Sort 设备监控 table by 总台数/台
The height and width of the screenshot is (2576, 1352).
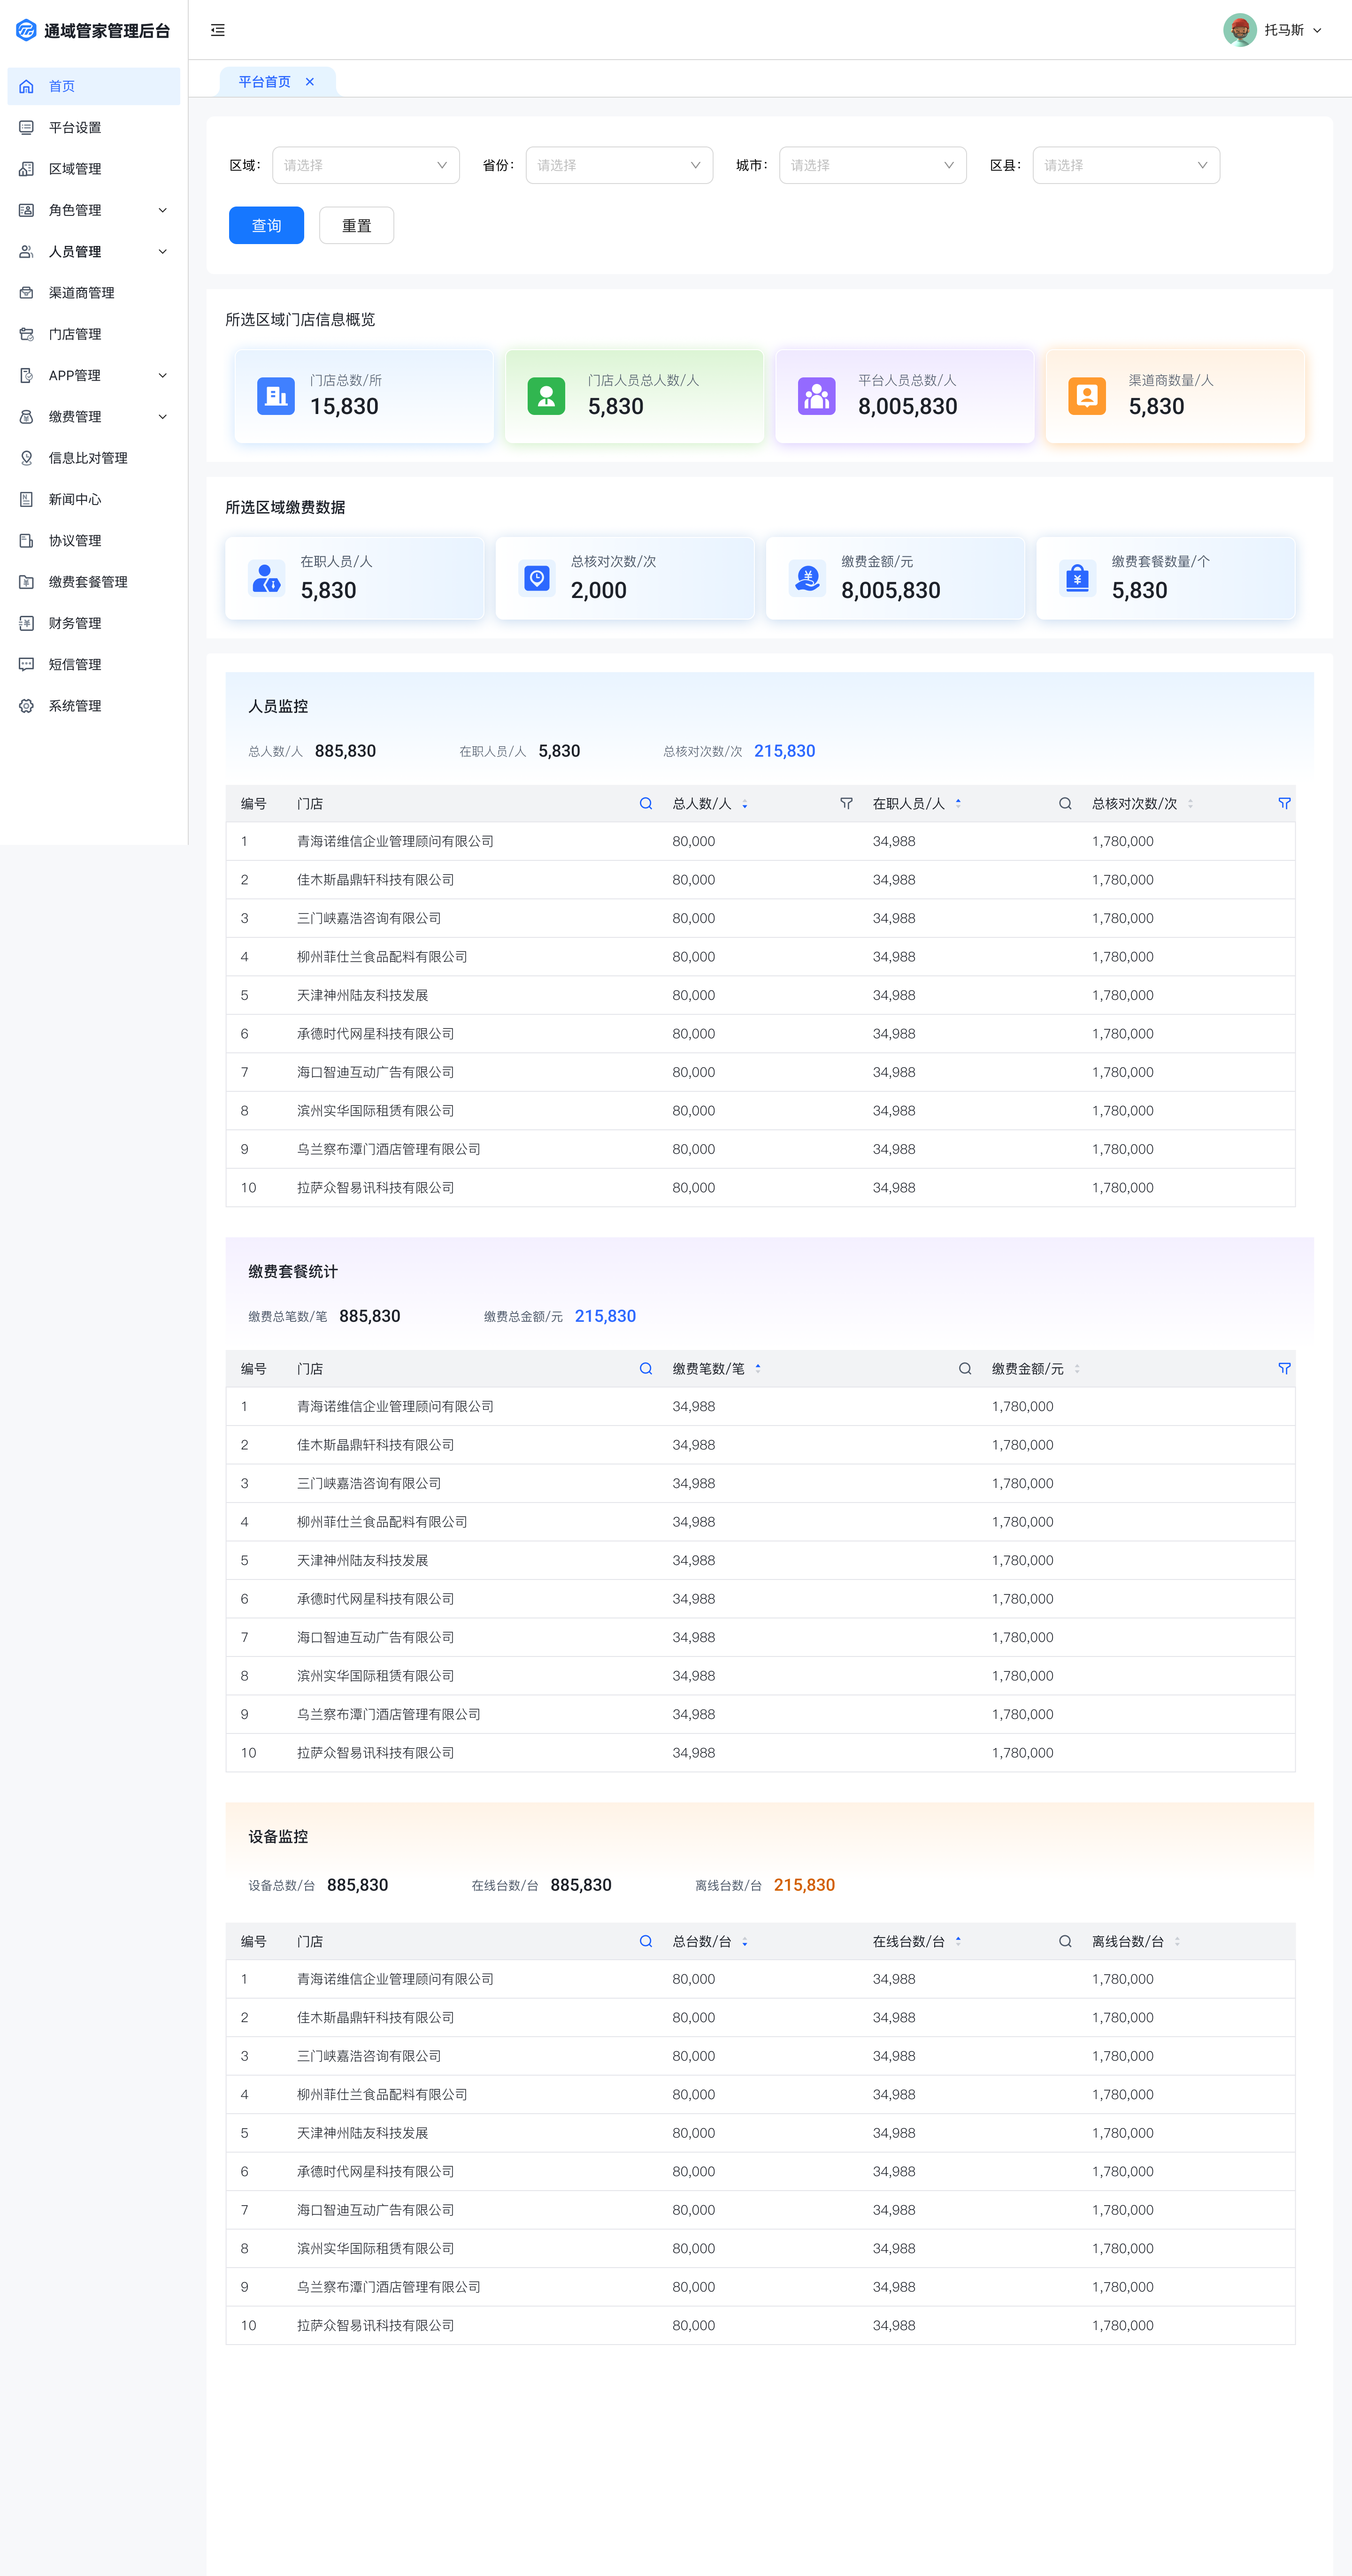745,1942
